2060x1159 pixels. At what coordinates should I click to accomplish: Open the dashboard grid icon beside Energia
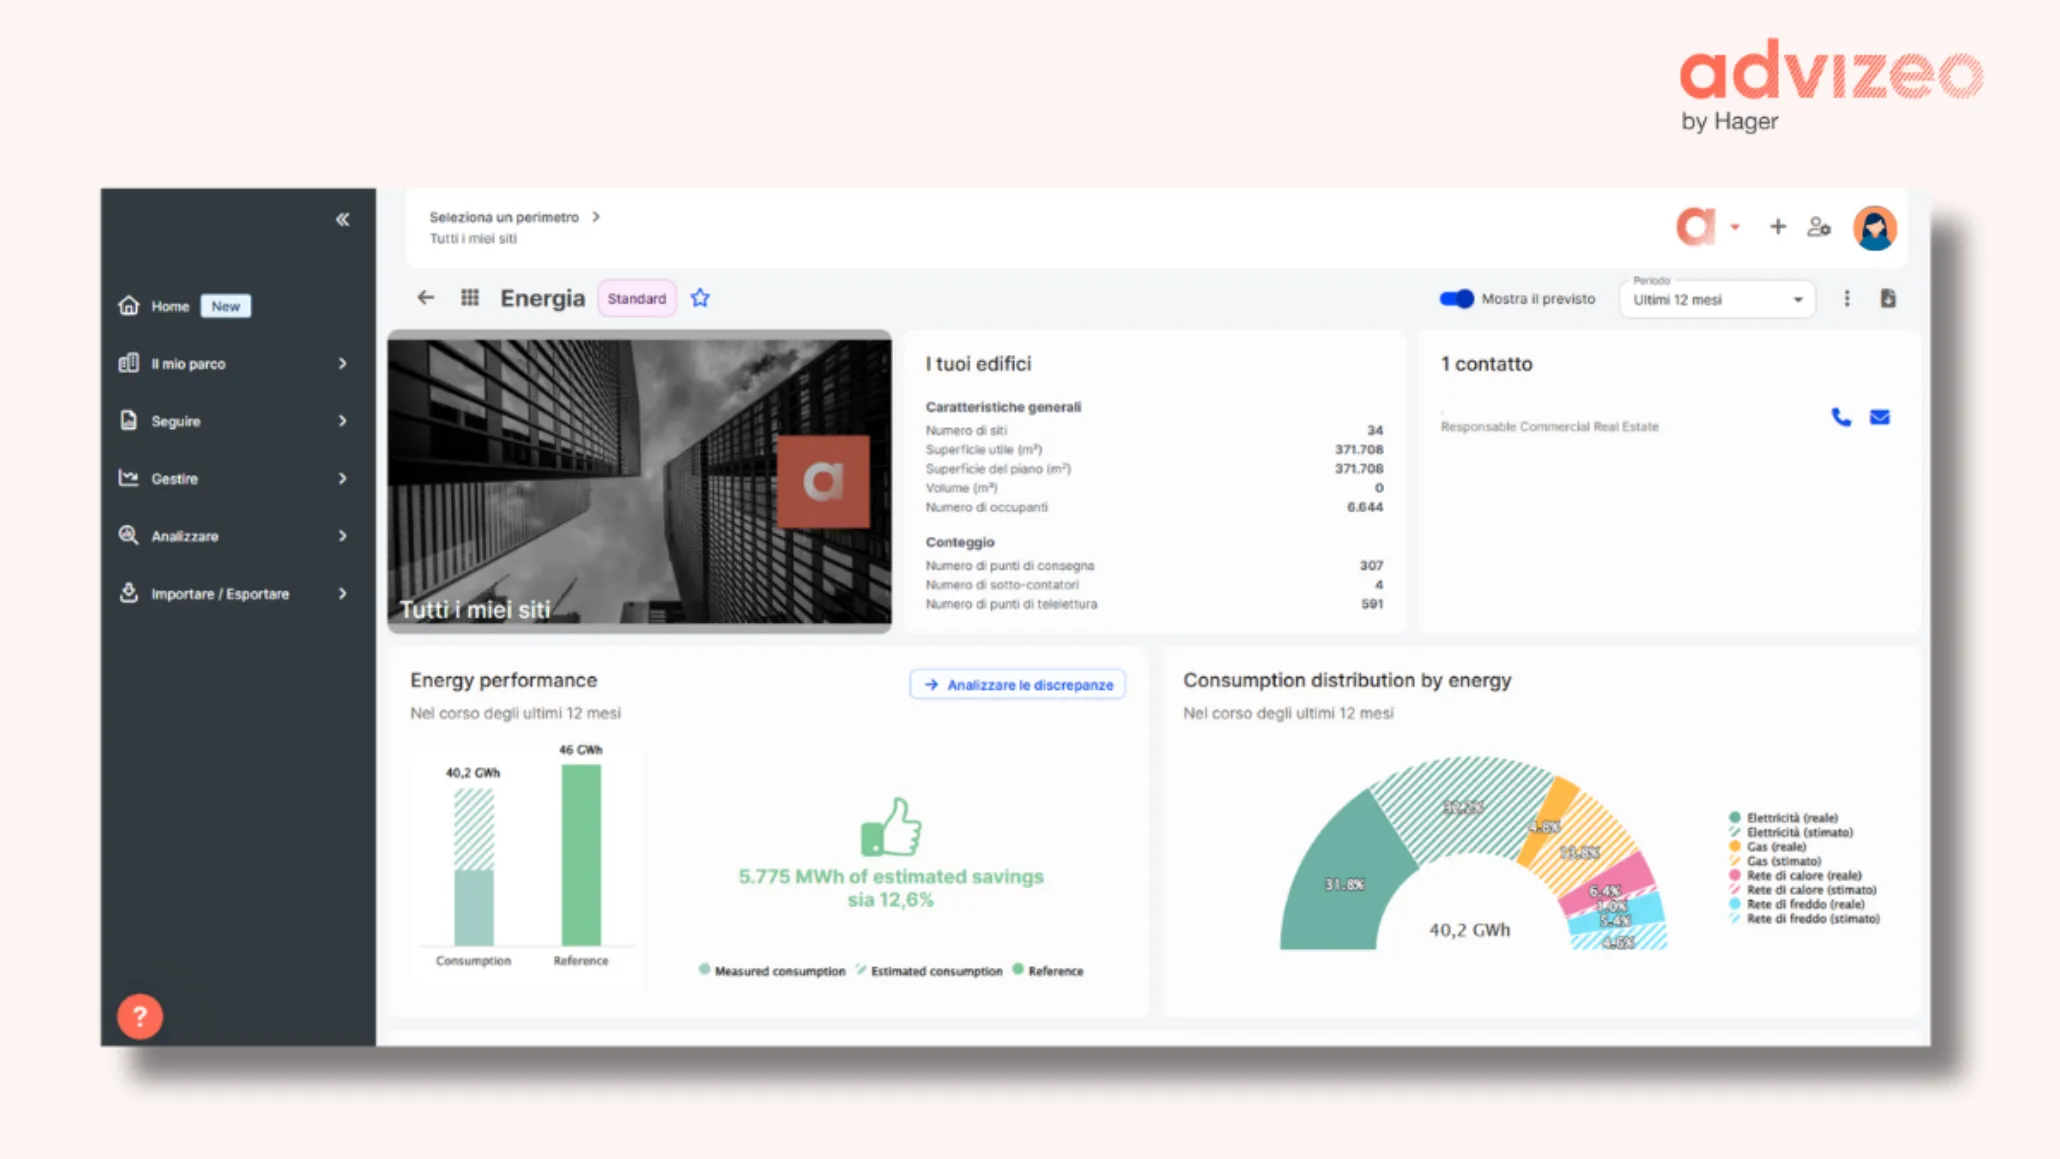[469, 297]
